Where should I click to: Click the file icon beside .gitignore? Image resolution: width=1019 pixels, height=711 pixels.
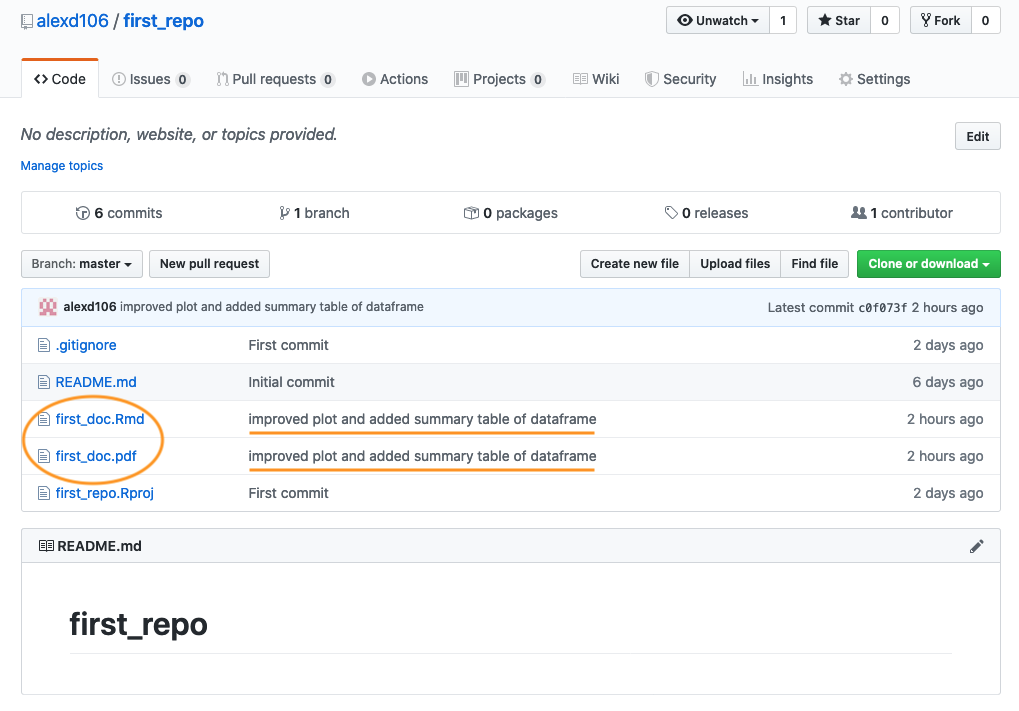tap(43, 345)
